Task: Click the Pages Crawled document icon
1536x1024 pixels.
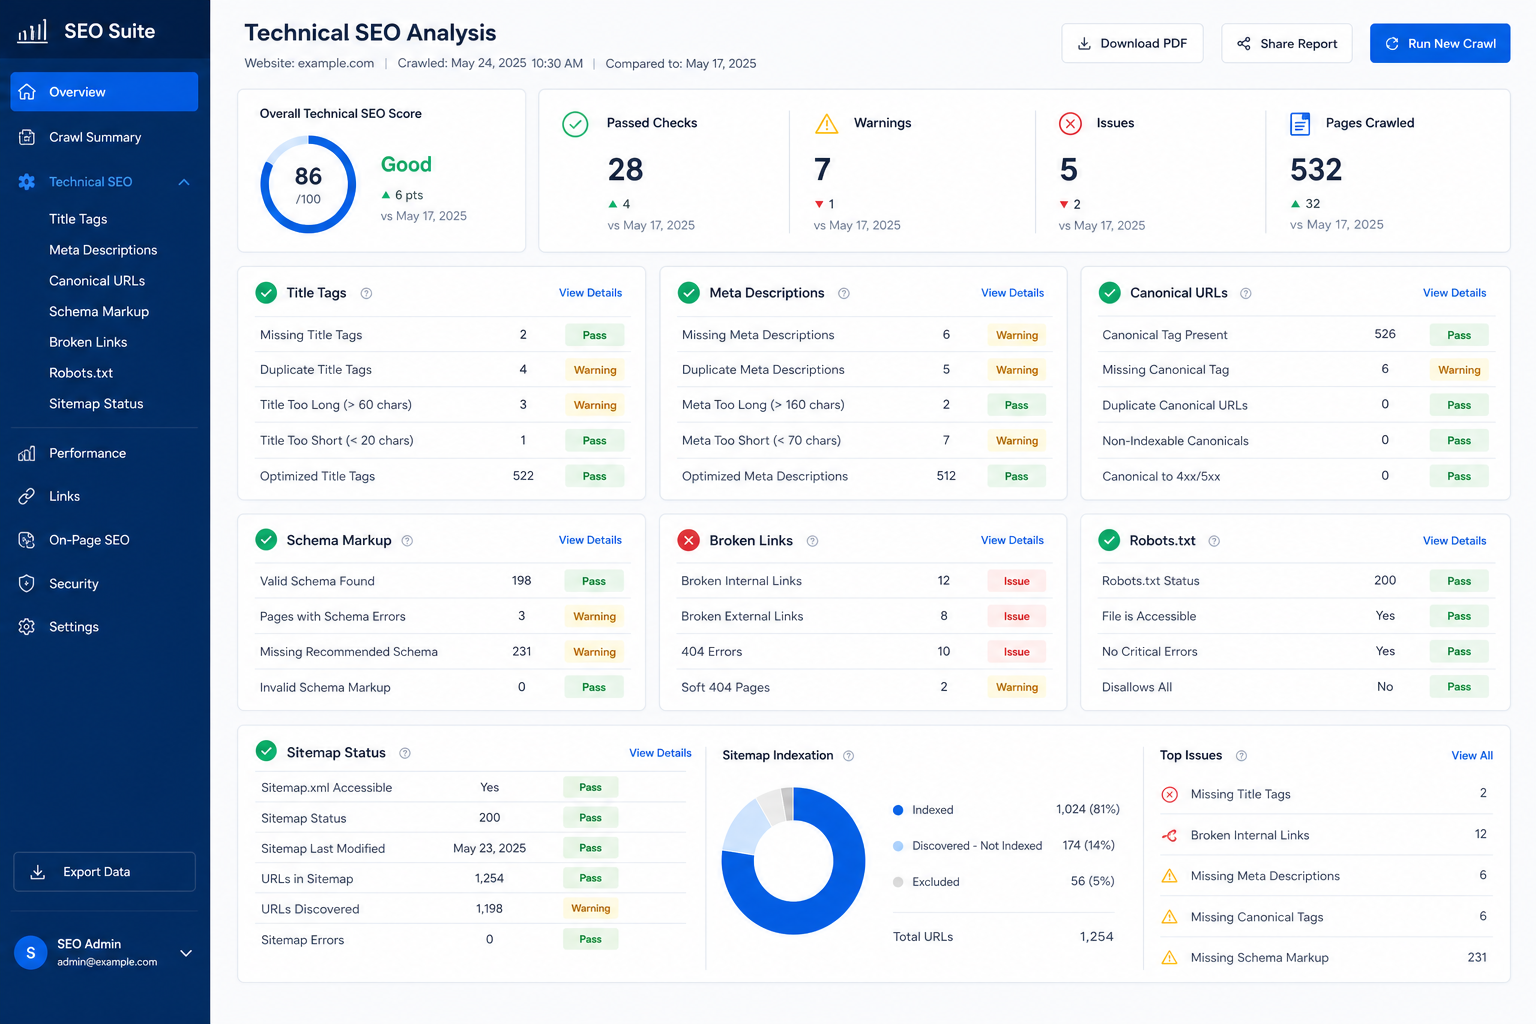Action: click(x=1300, y=124)
